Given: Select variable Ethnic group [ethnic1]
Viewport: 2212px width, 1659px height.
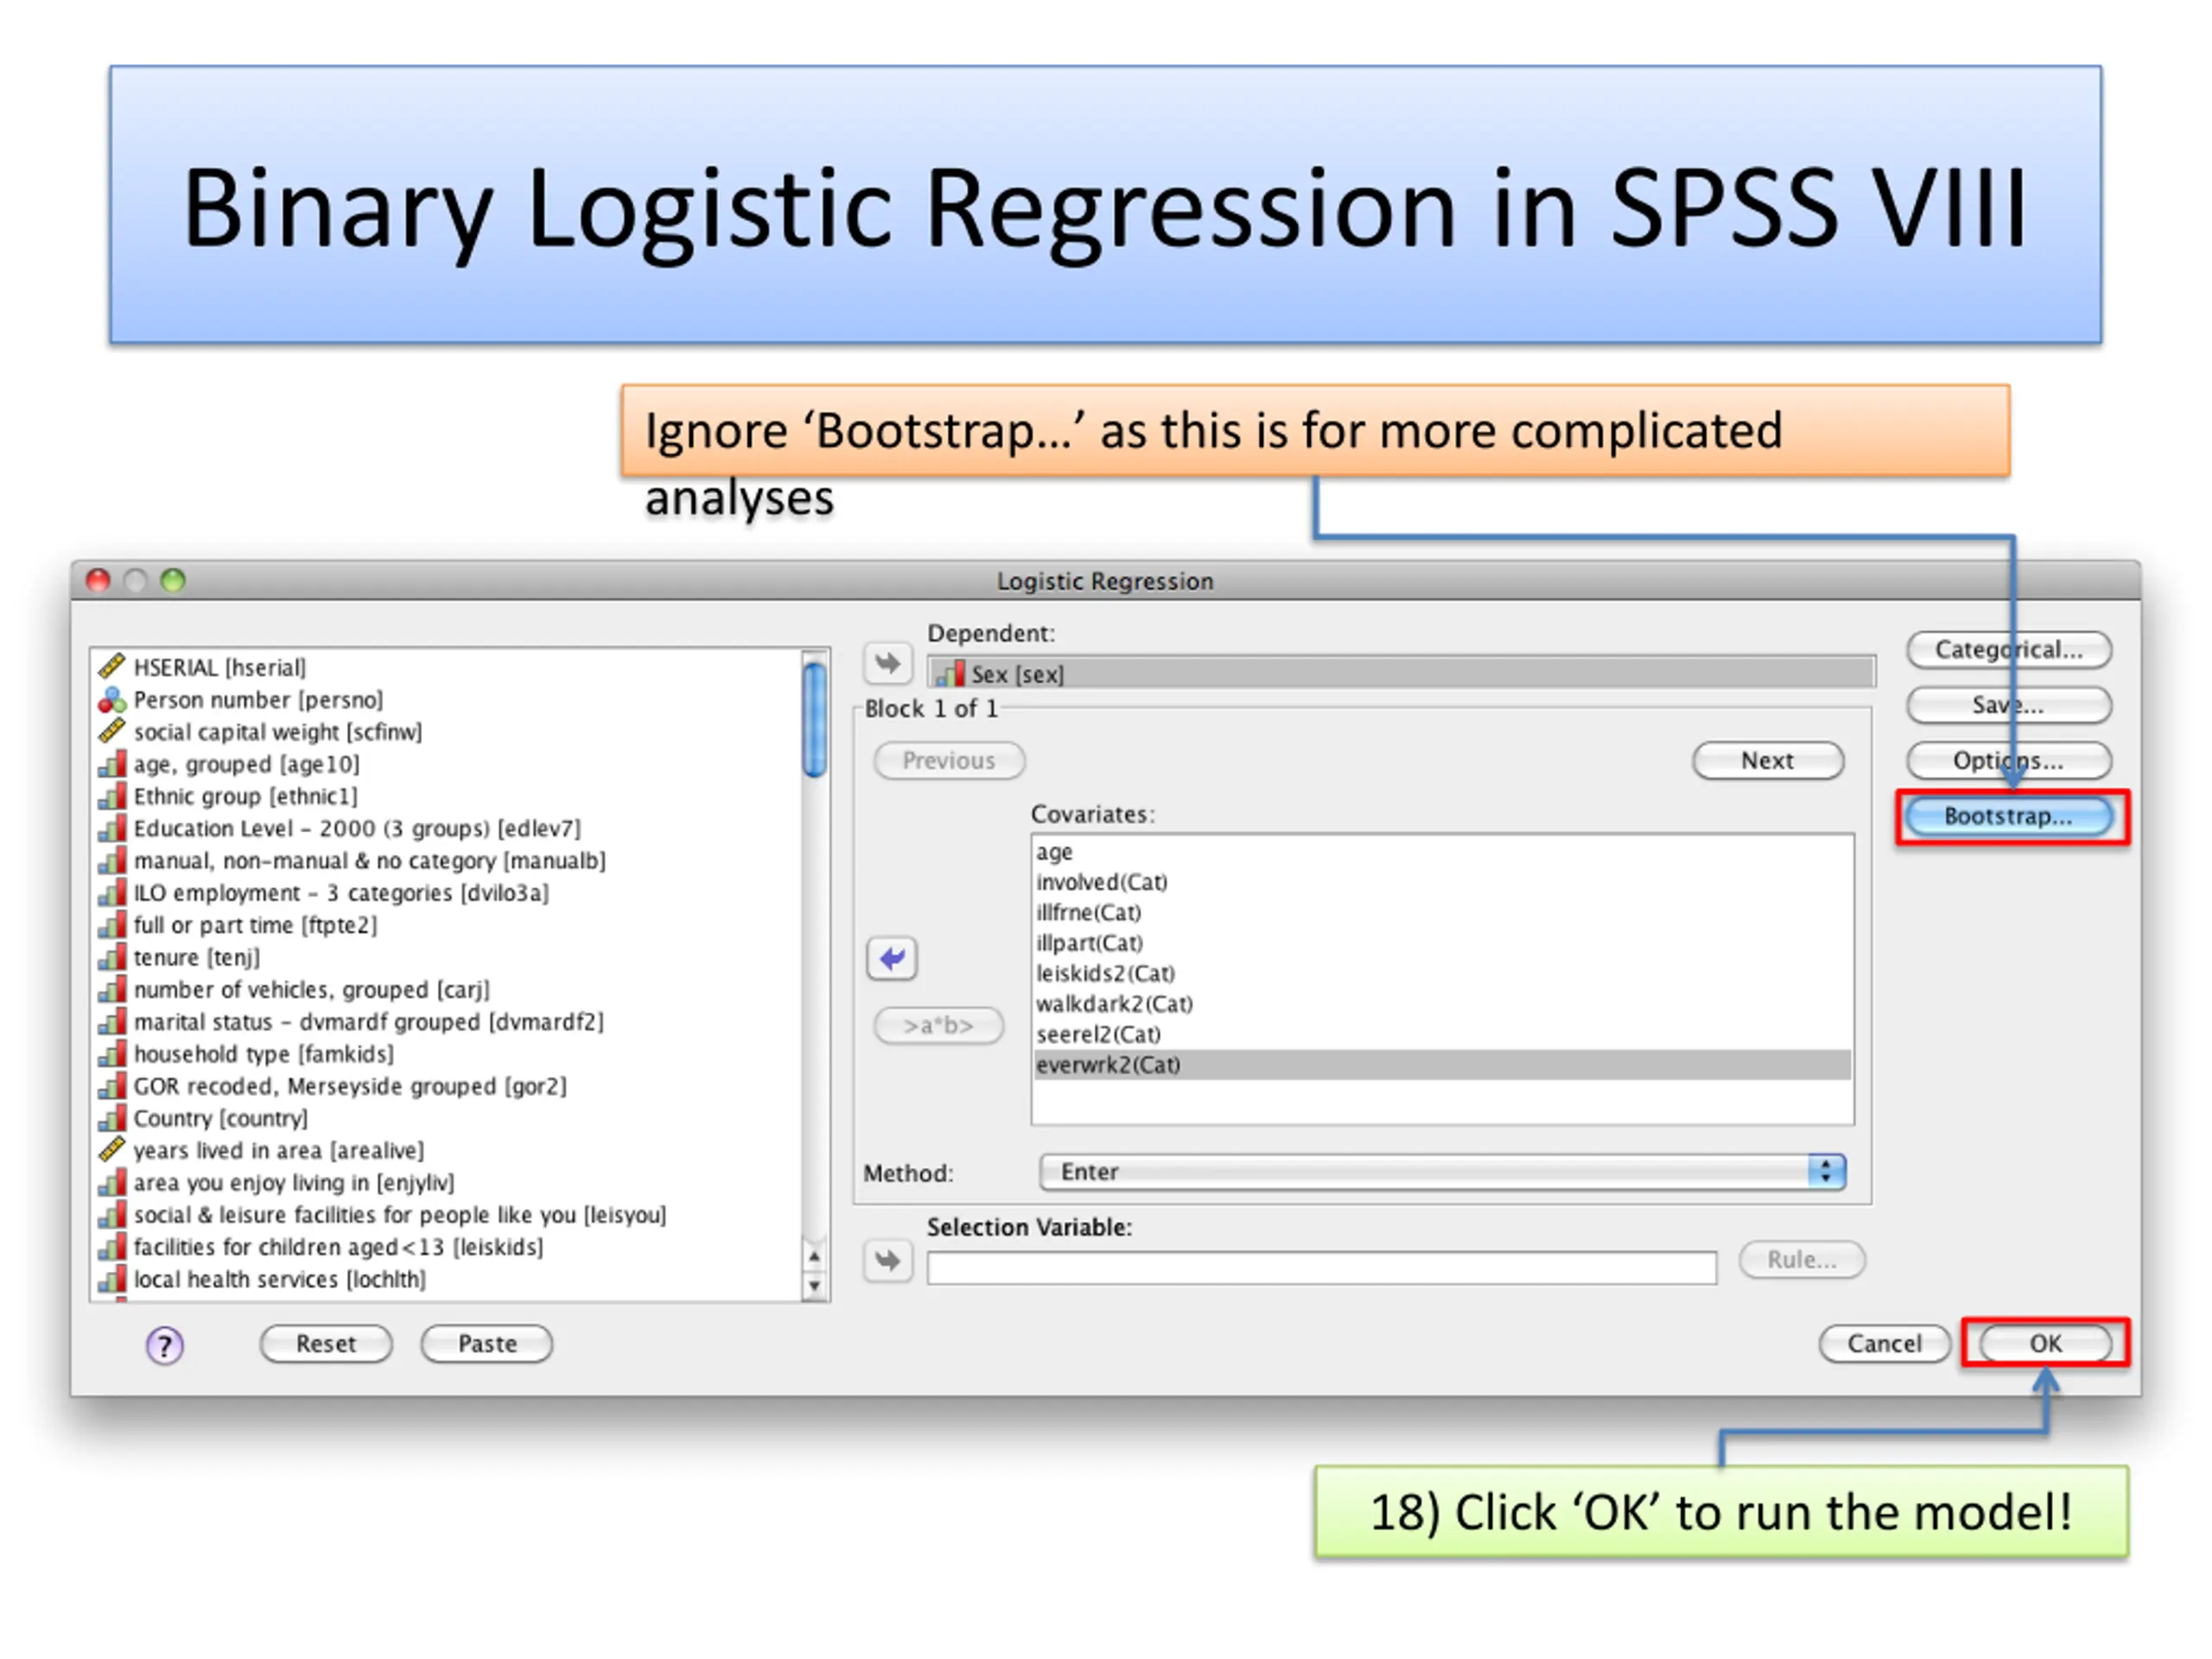Looking at the screenshot, I should click(x=447, y=796).
